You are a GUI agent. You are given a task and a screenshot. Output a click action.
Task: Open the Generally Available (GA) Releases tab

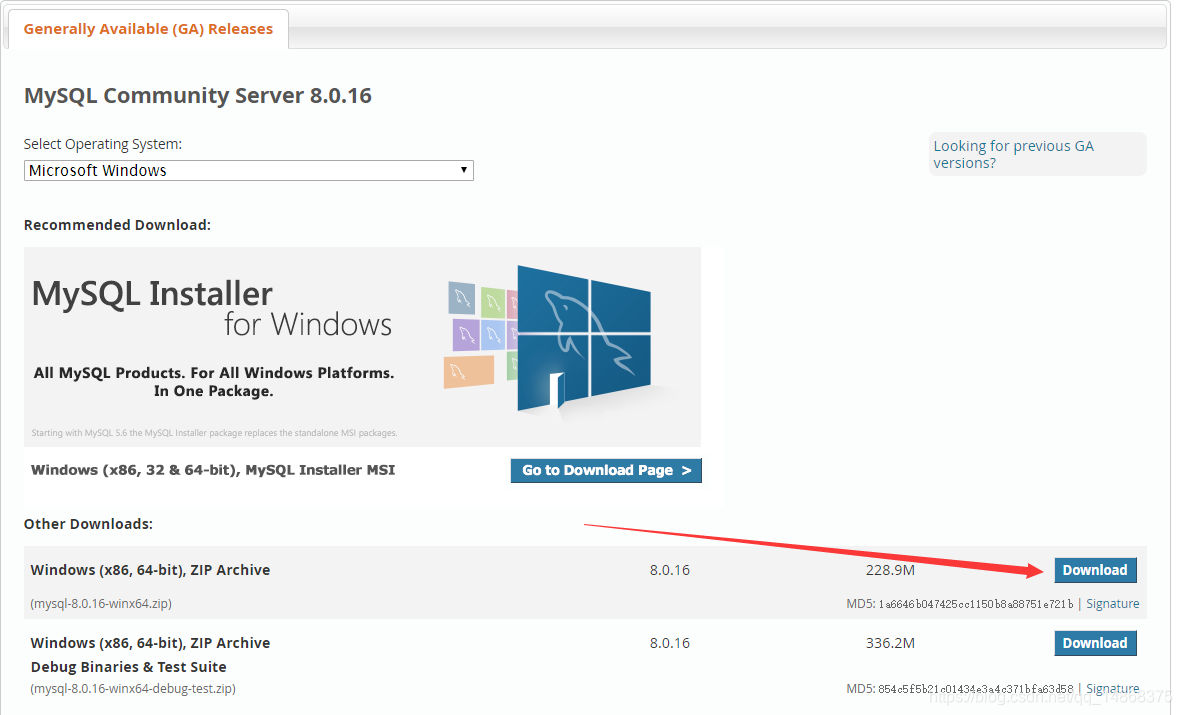click(x=148, y=29)
